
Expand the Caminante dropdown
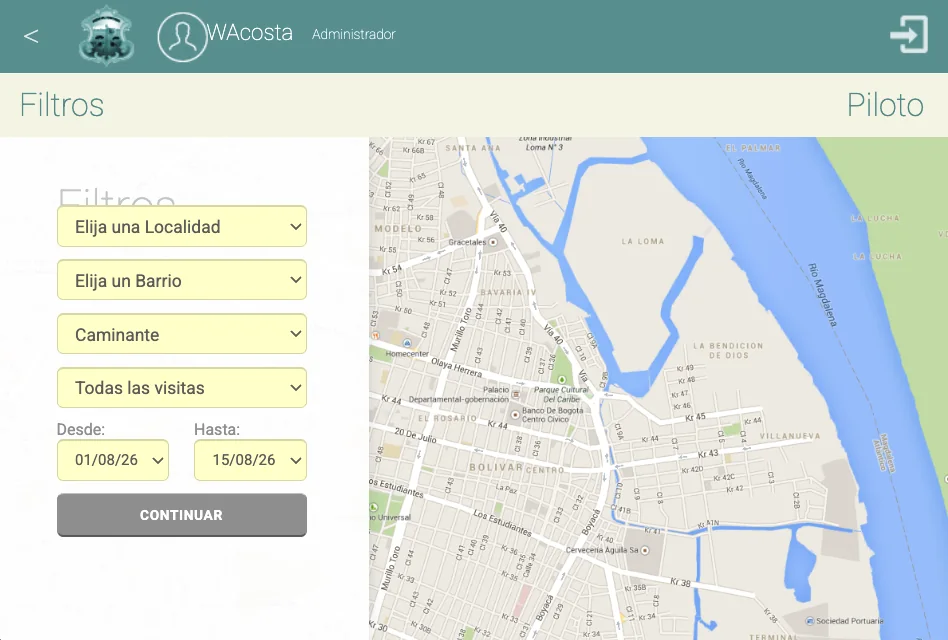(x=182, y=334)
